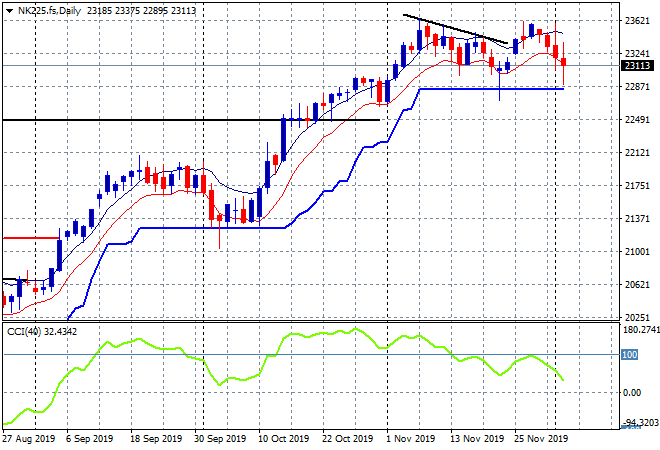This screenshot has width=660, height=450.
Task: Click the 22121 price axis label
Action: coord(637,152)
